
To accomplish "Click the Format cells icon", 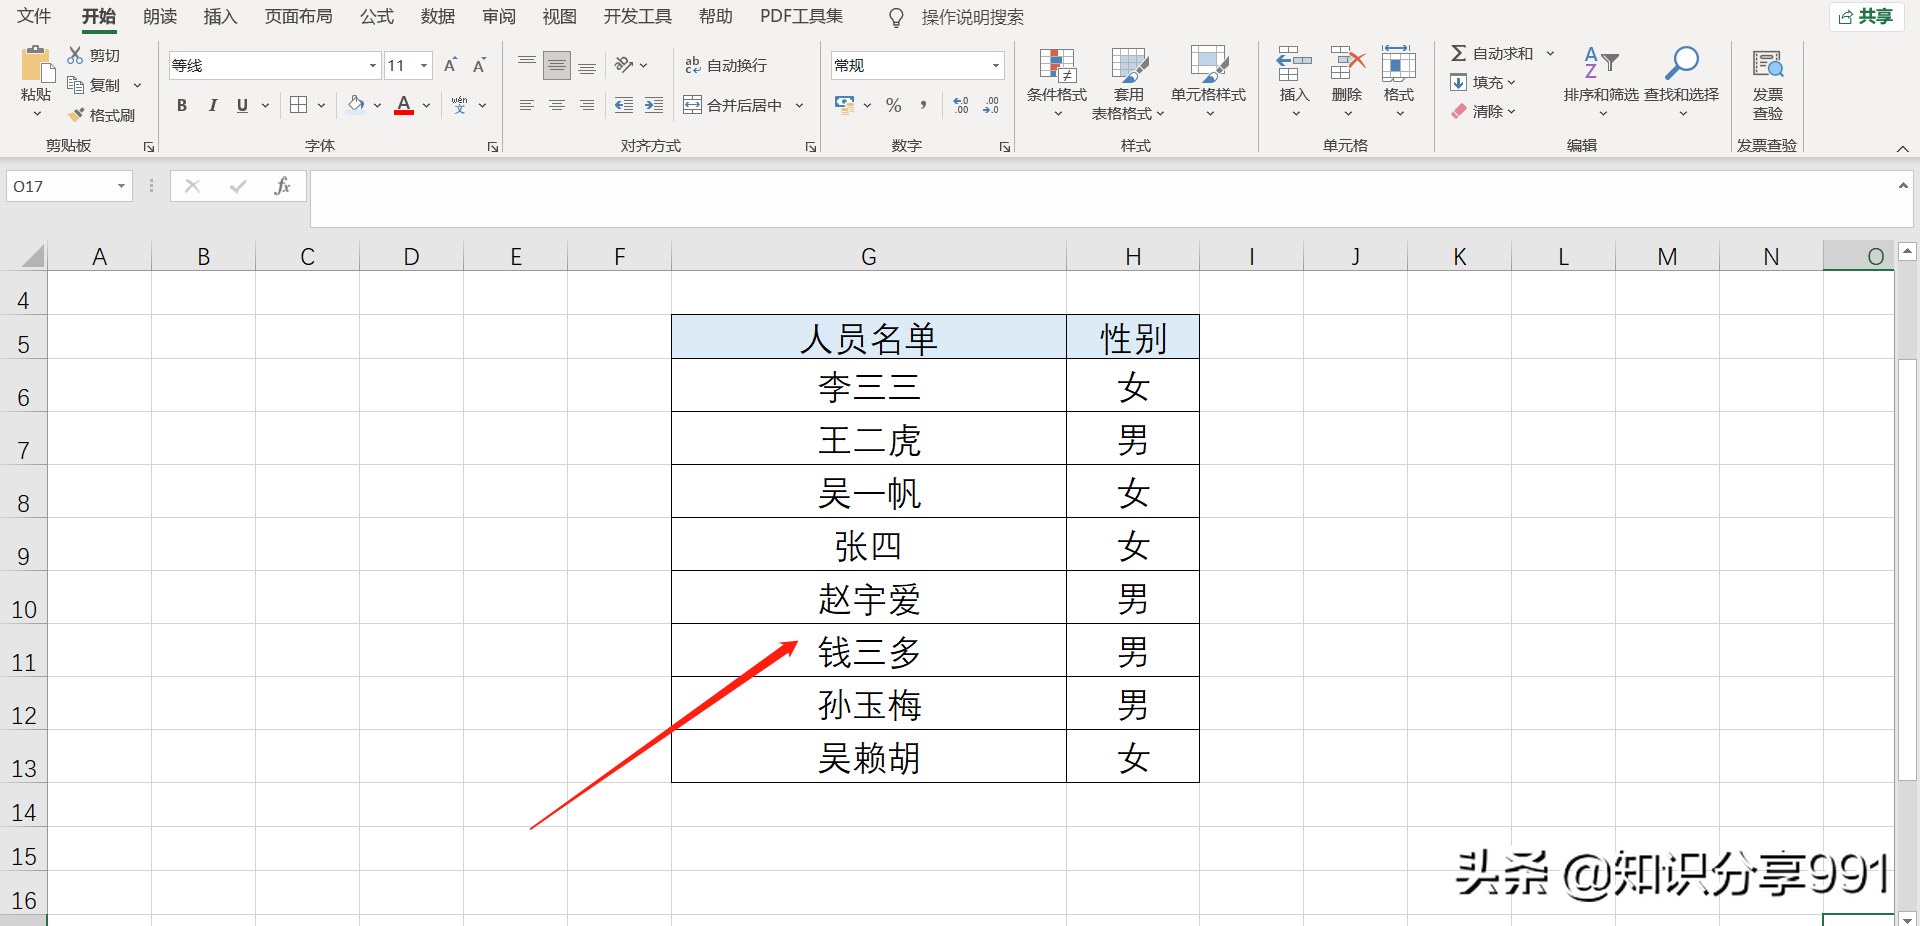I will [x=1399, y=64].
